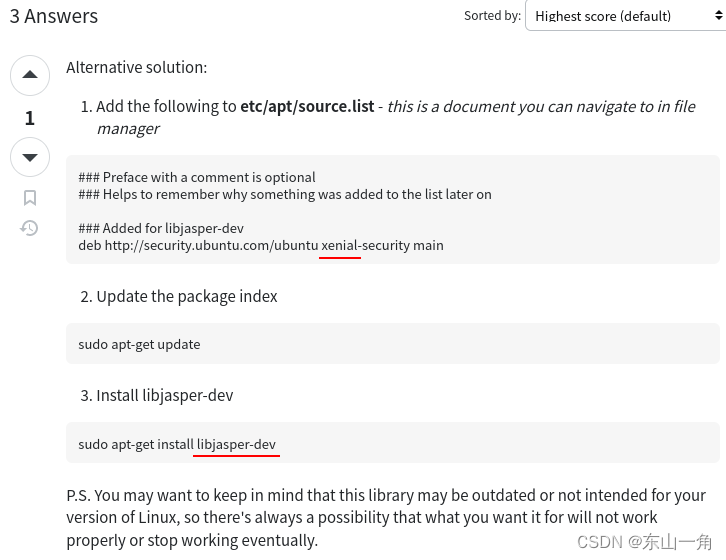Image resolution: width=726 pixels, height=560 pixels.
Task: Click the security.ubuntu.com URL in the code
Action: (211, 245)
